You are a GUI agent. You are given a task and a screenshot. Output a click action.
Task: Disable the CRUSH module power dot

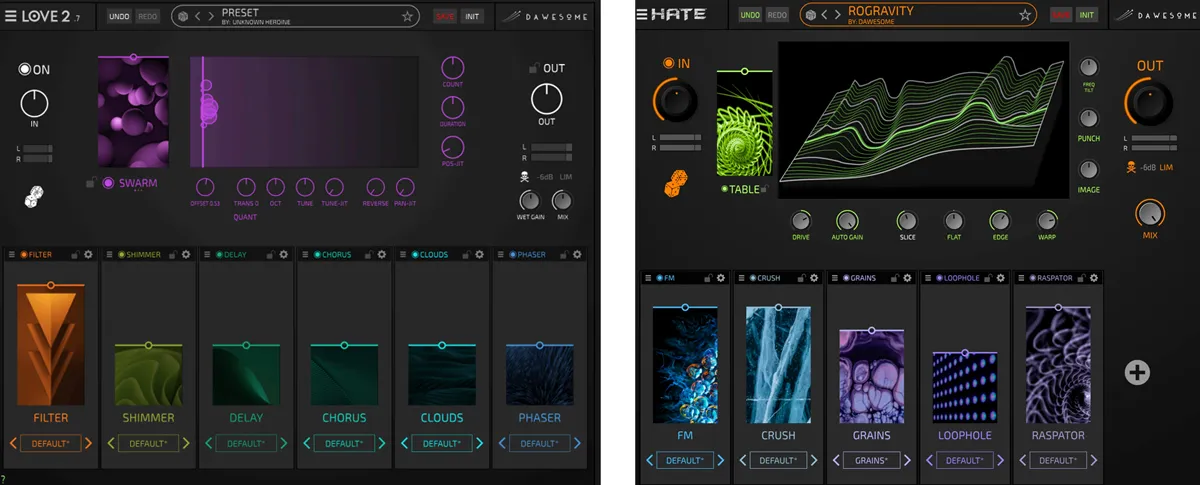753,277
